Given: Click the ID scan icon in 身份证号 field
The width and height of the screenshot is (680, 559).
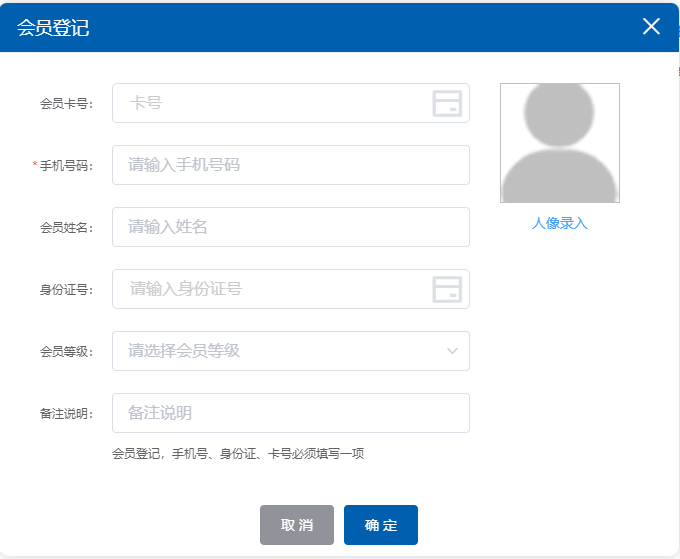Looking at the screenshot, I should tap(446, 289).
